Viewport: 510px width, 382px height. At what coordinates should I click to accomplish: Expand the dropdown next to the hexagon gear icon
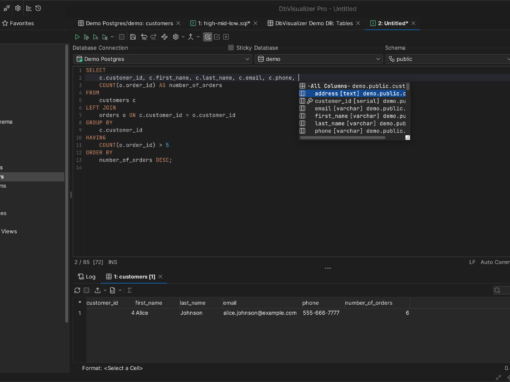(183, 37)
